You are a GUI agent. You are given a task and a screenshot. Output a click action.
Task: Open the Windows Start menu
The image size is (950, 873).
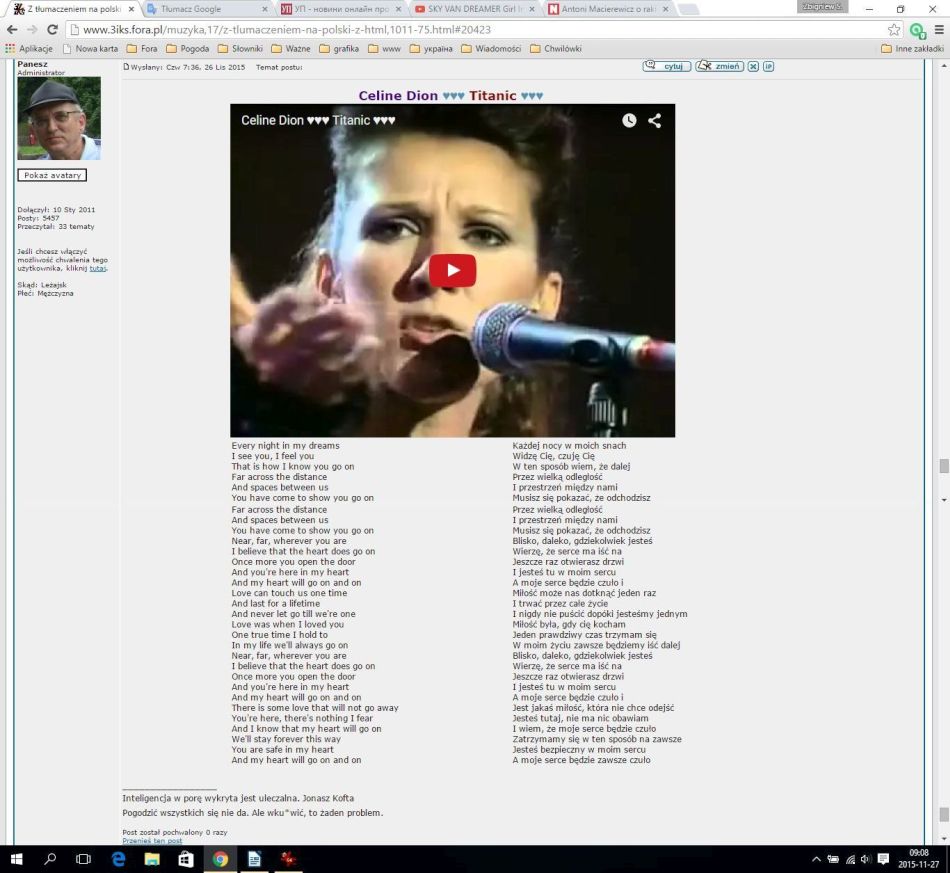pyautogui.click(x=16, y=859)
